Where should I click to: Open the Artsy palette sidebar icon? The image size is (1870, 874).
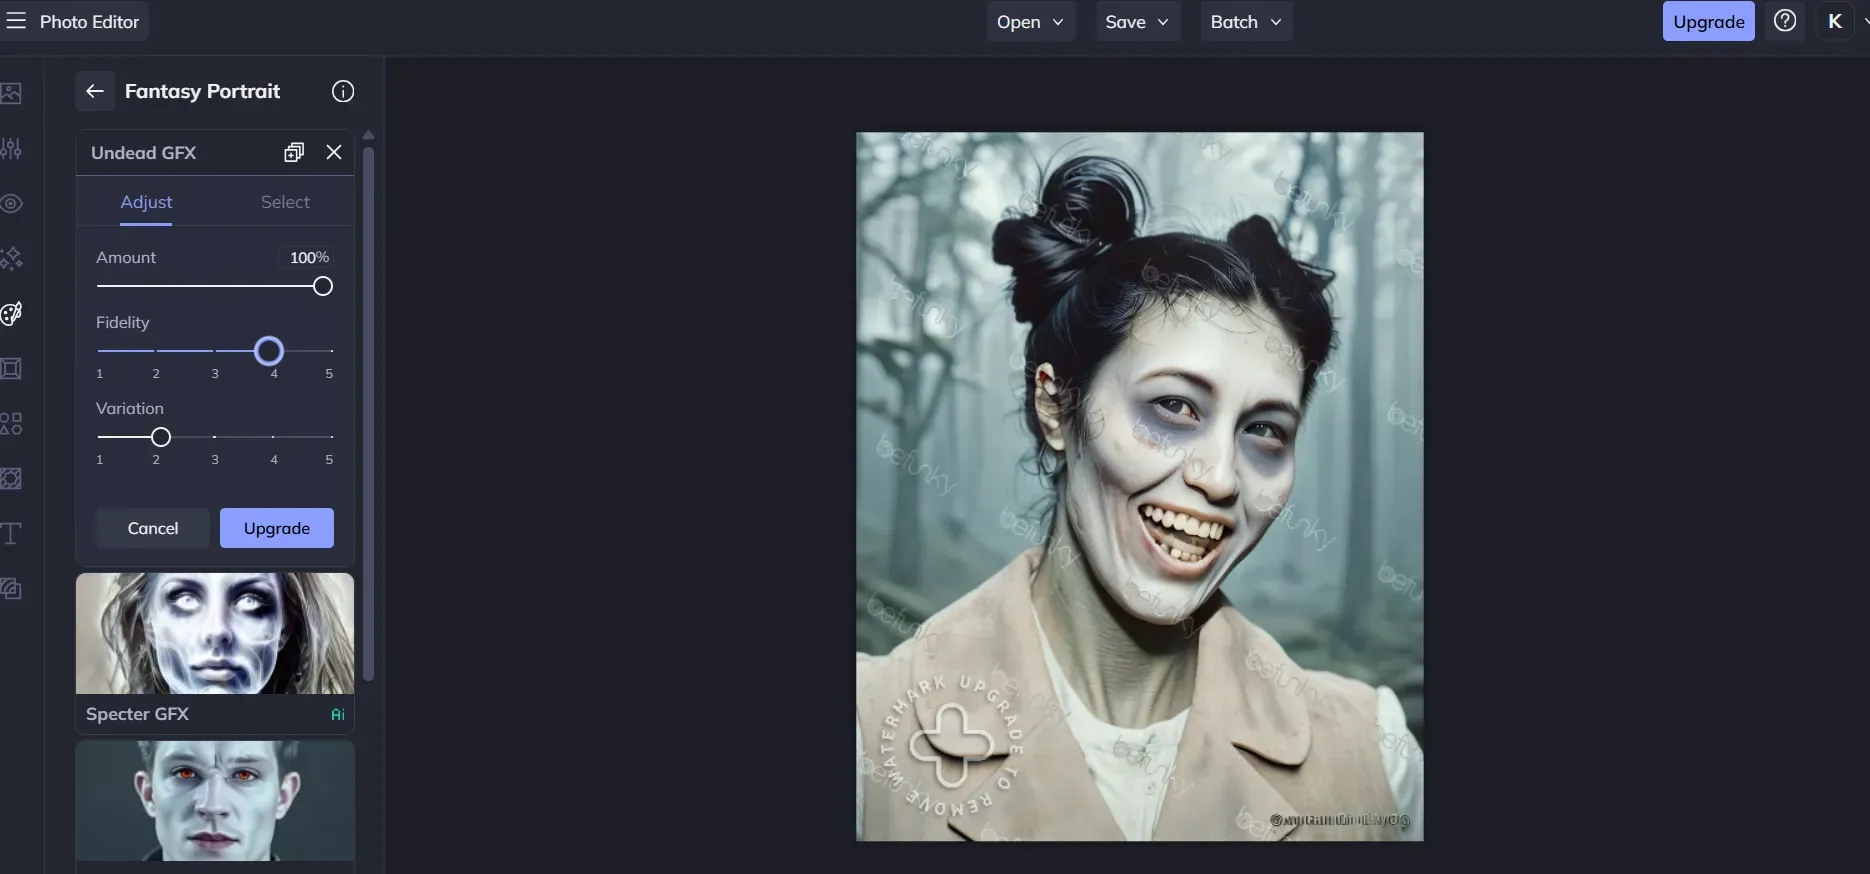(11, 314)
